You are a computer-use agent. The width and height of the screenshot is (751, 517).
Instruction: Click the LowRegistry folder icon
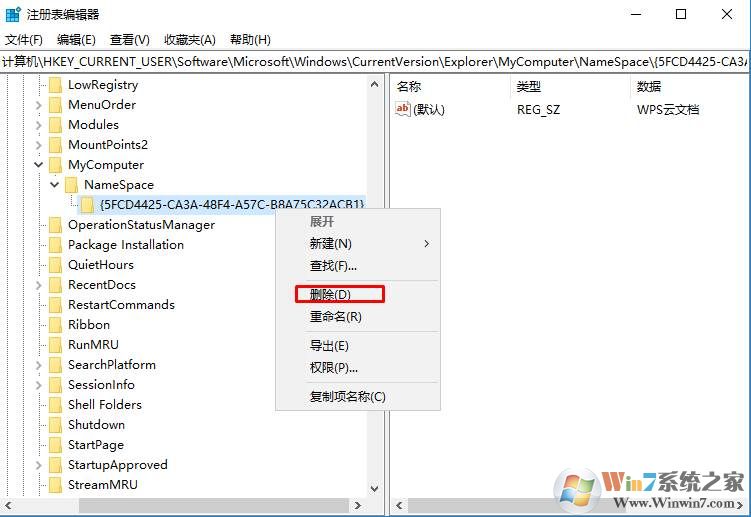coord(56,85)
